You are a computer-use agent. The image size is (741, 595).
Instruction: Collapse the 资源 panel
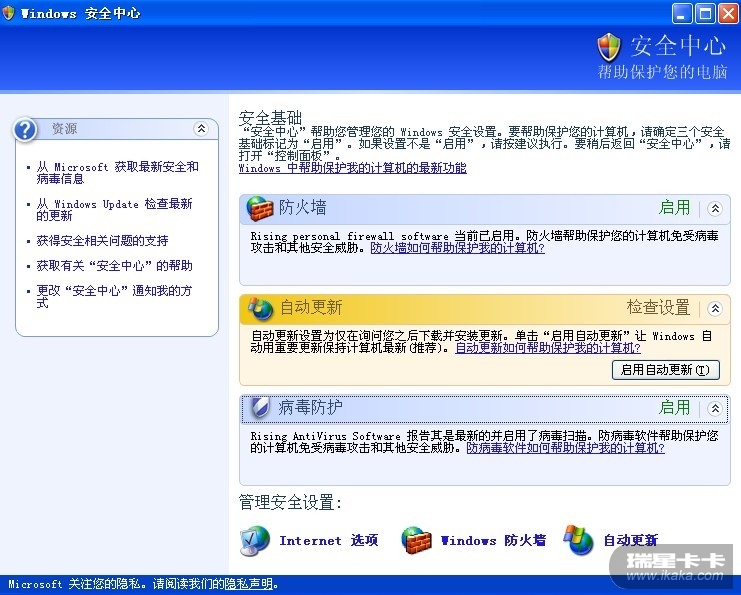(201, 129)
